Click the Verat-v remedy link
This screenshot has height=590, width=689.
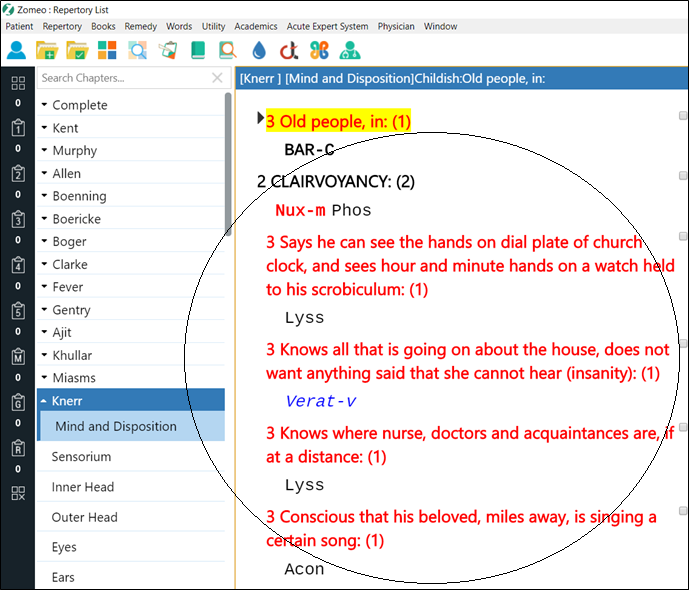pyautogui.click(x=320, y=401)
